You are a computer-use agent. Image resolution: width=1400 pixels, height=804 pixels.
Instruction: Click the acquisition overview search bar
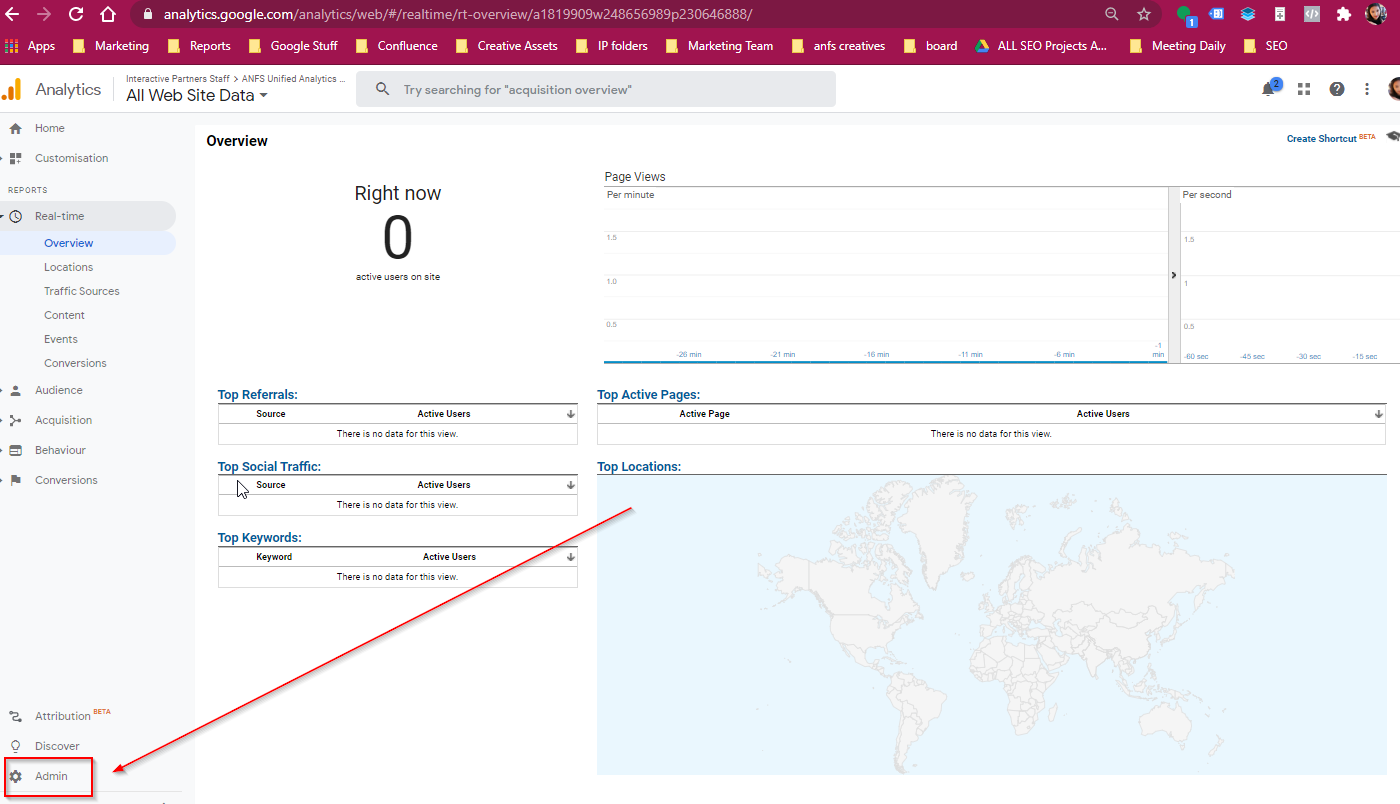pos(596,89)
